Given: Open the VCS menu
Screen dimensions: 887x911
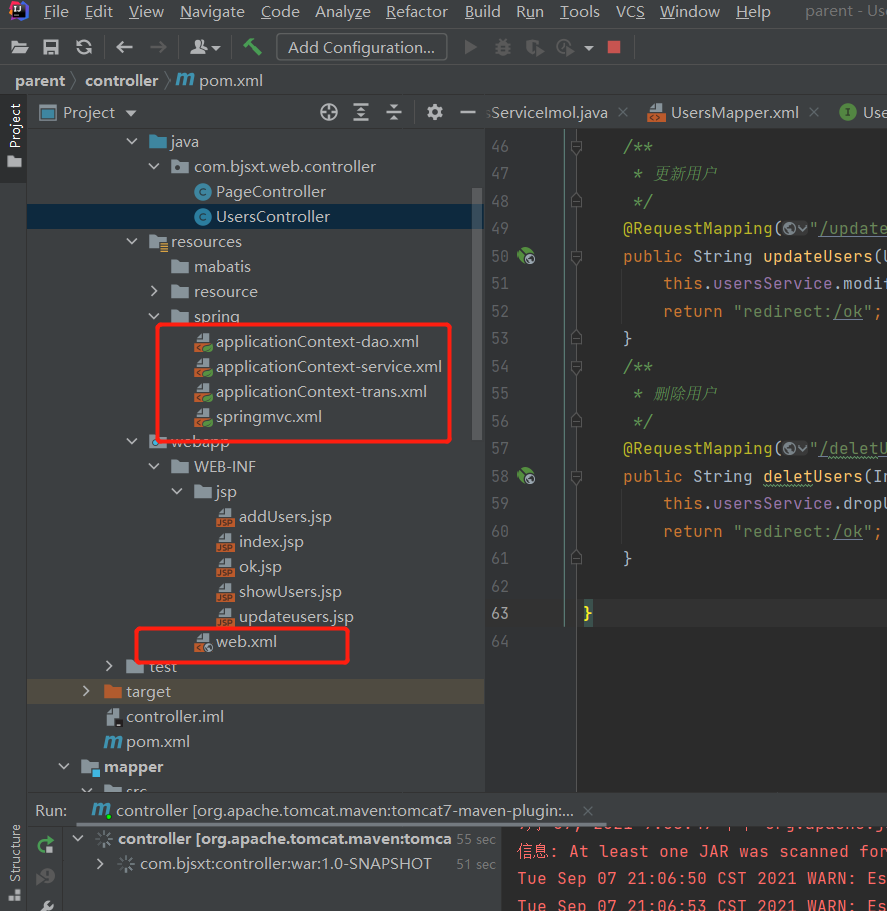Looking at the screenshot, I should 630,12.
